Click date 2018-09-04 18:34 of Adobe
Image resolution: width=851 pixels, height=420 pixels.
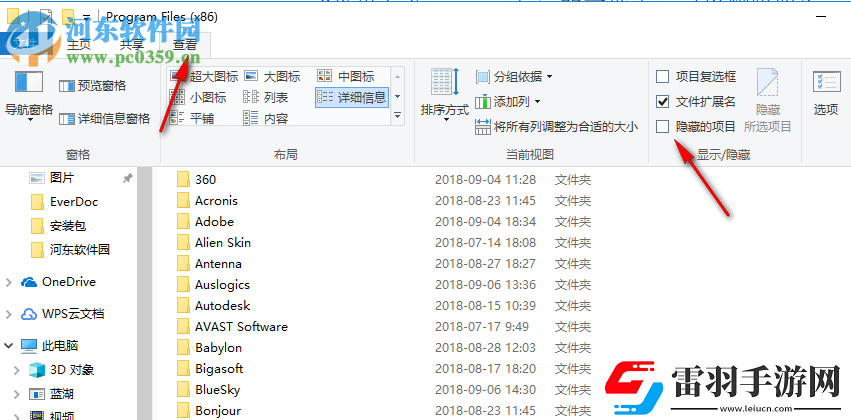tap(485, 222)
